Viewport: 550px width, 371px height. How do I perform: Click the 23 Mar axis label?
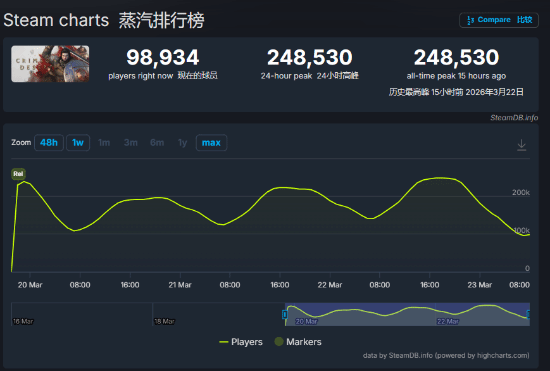479,285
